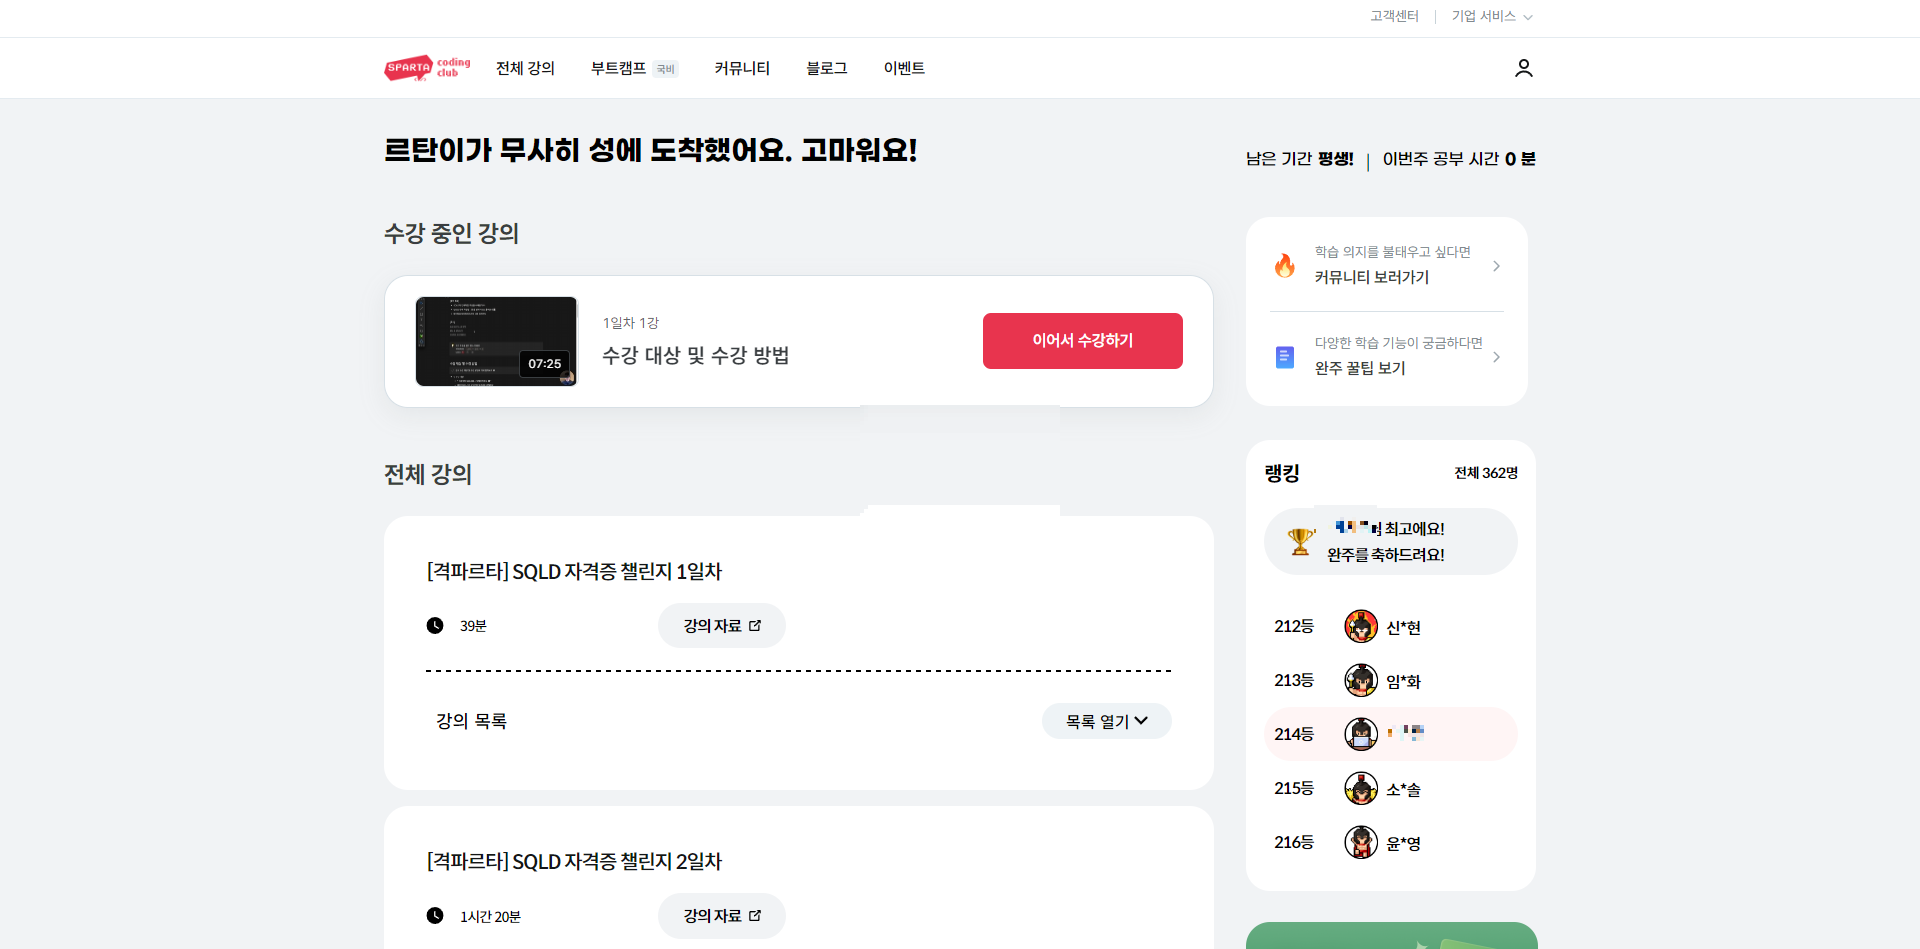Open the user profile icon
This screenshot has width=1920, height=949.
coord(1523,68)
